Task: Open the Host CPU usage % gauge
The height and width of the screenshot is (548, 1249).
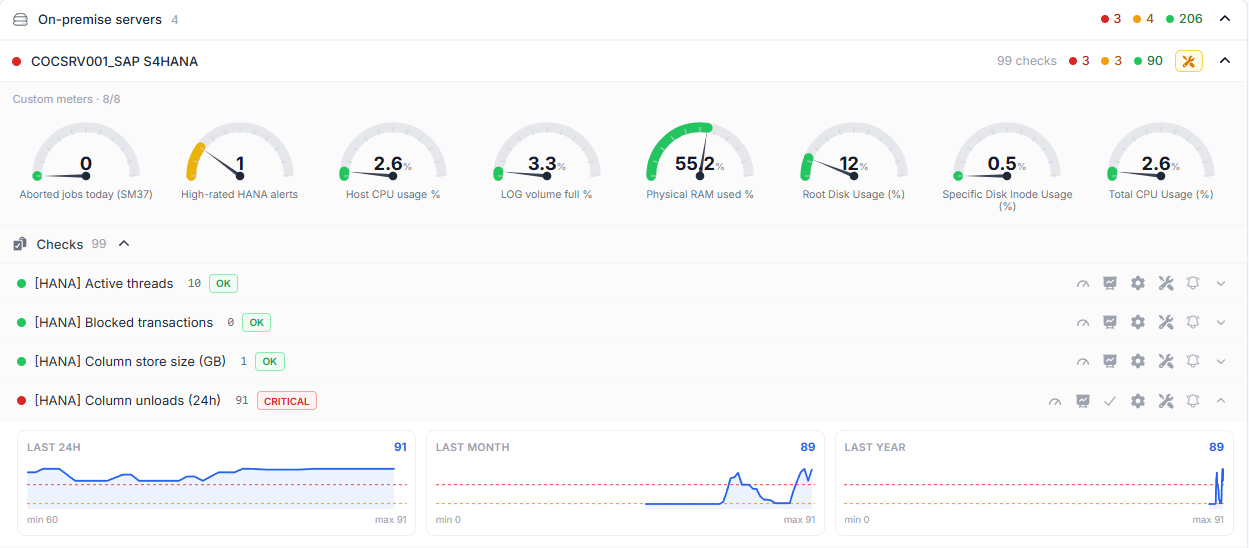Action: coord(393,161)
